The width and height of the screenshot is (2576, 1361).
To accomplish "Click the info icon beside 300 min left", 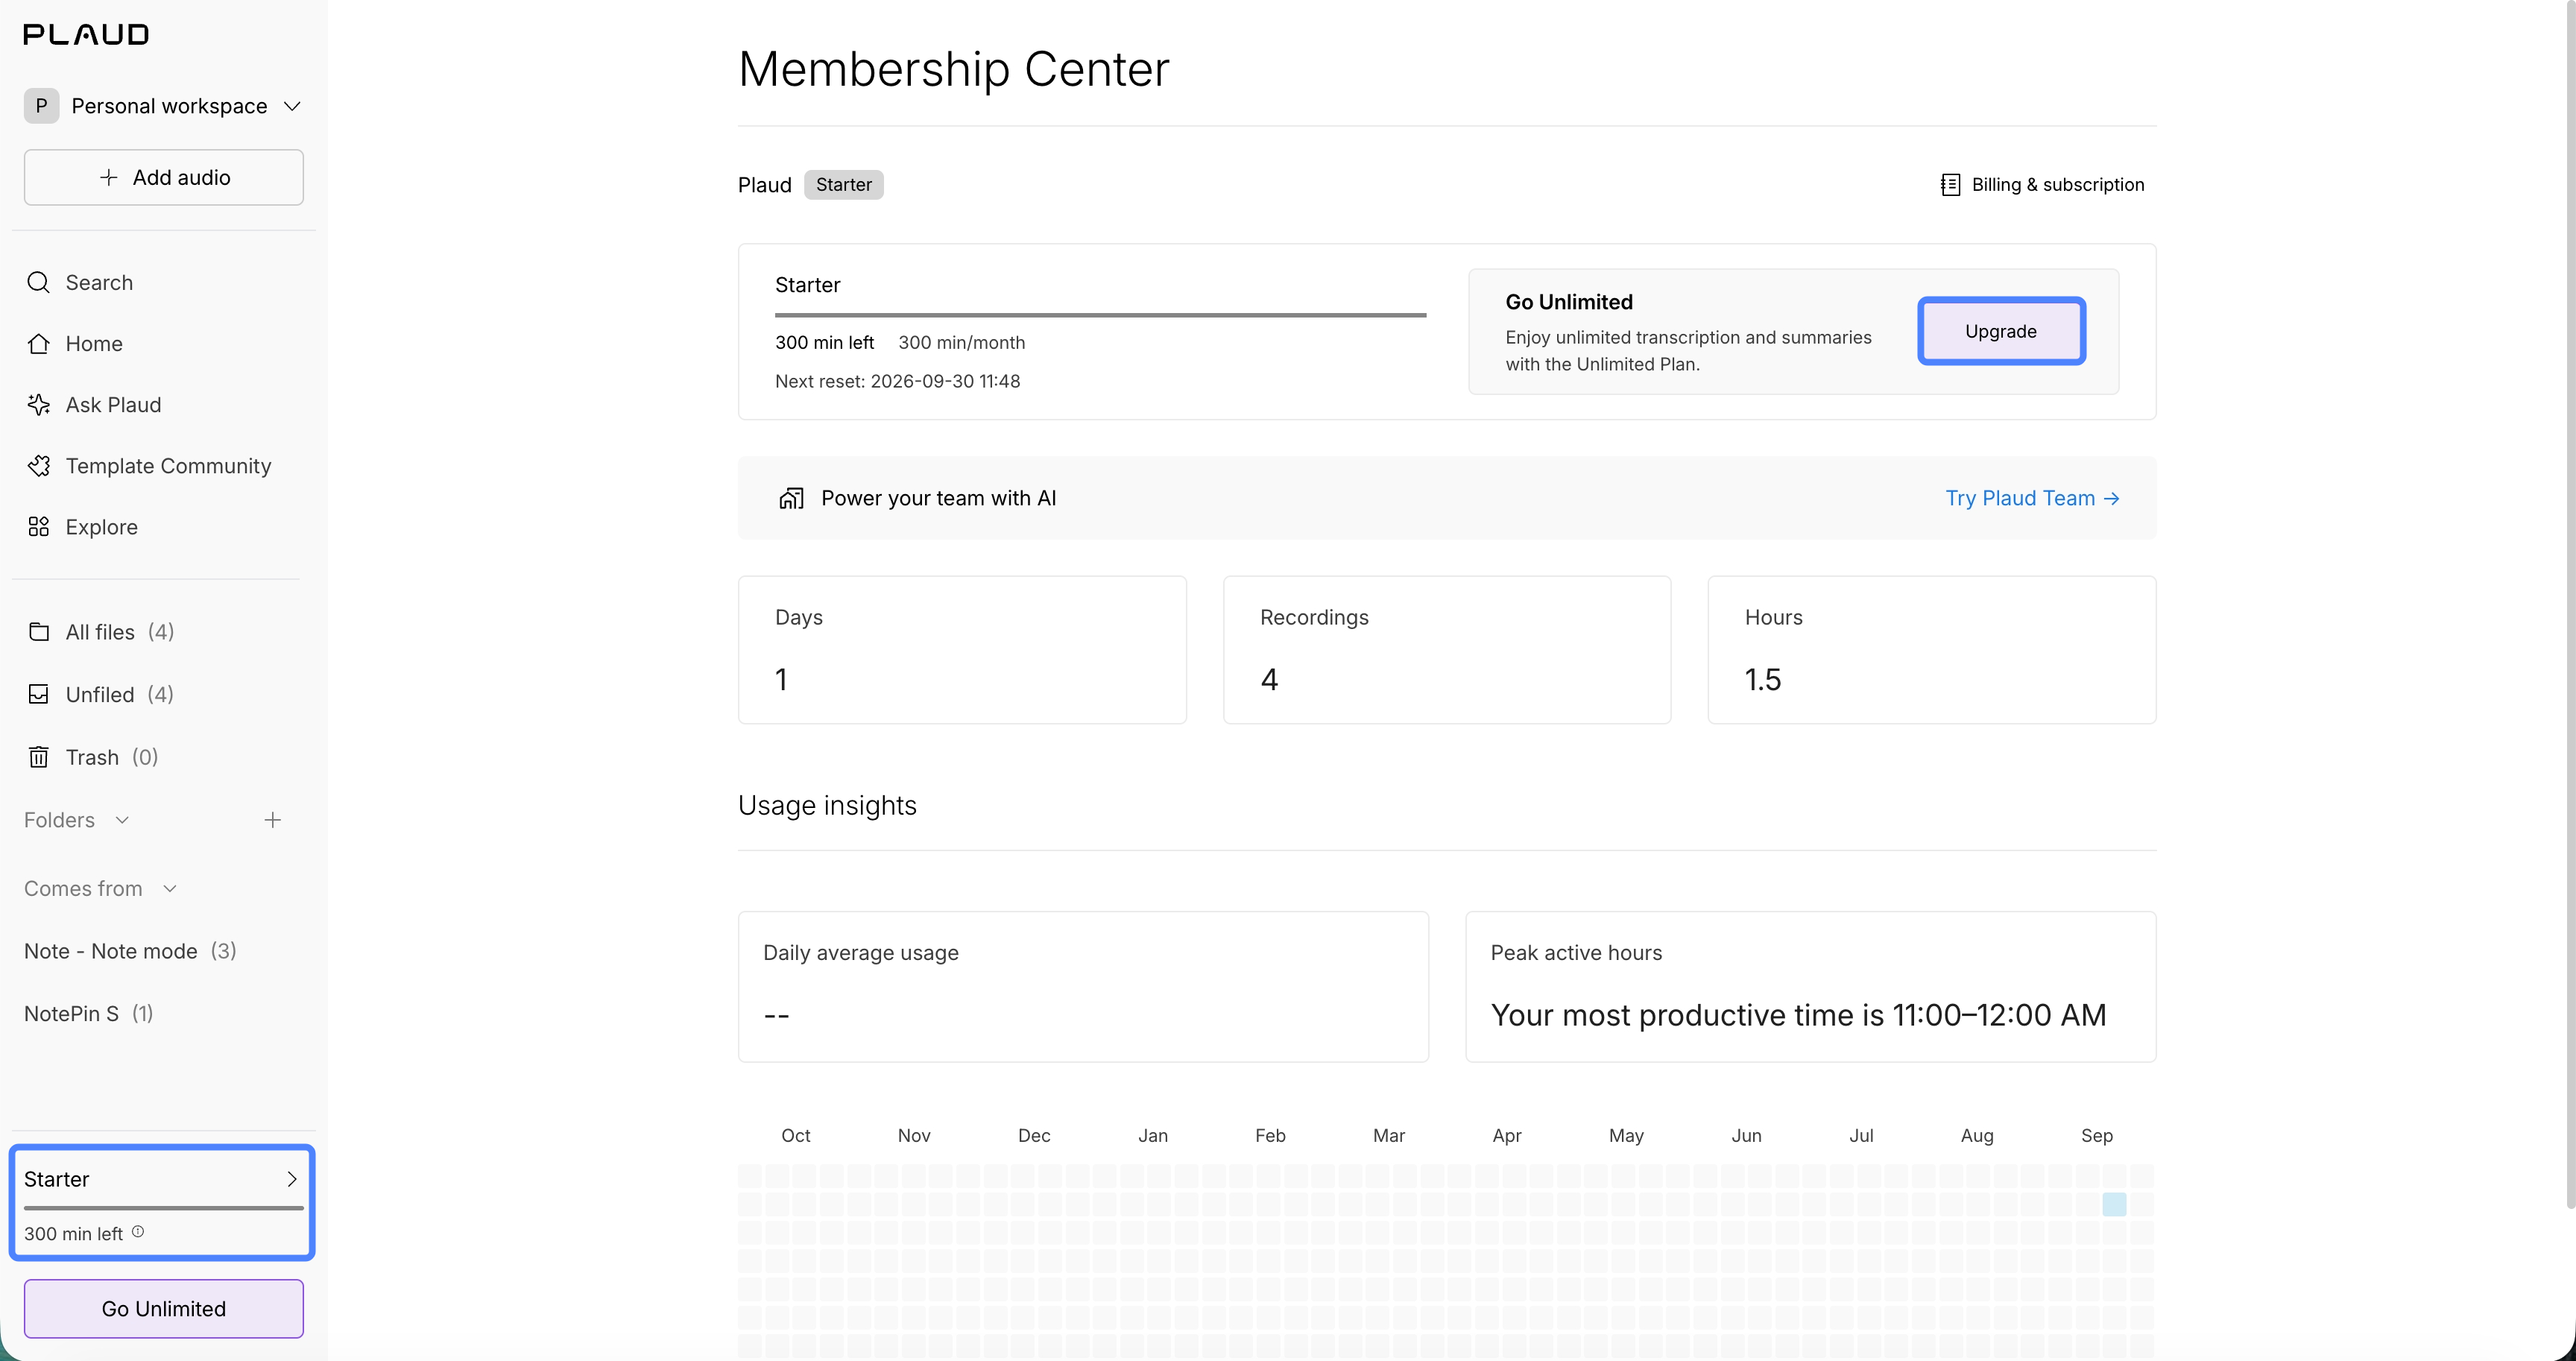I will click(x=138, y=1232).
